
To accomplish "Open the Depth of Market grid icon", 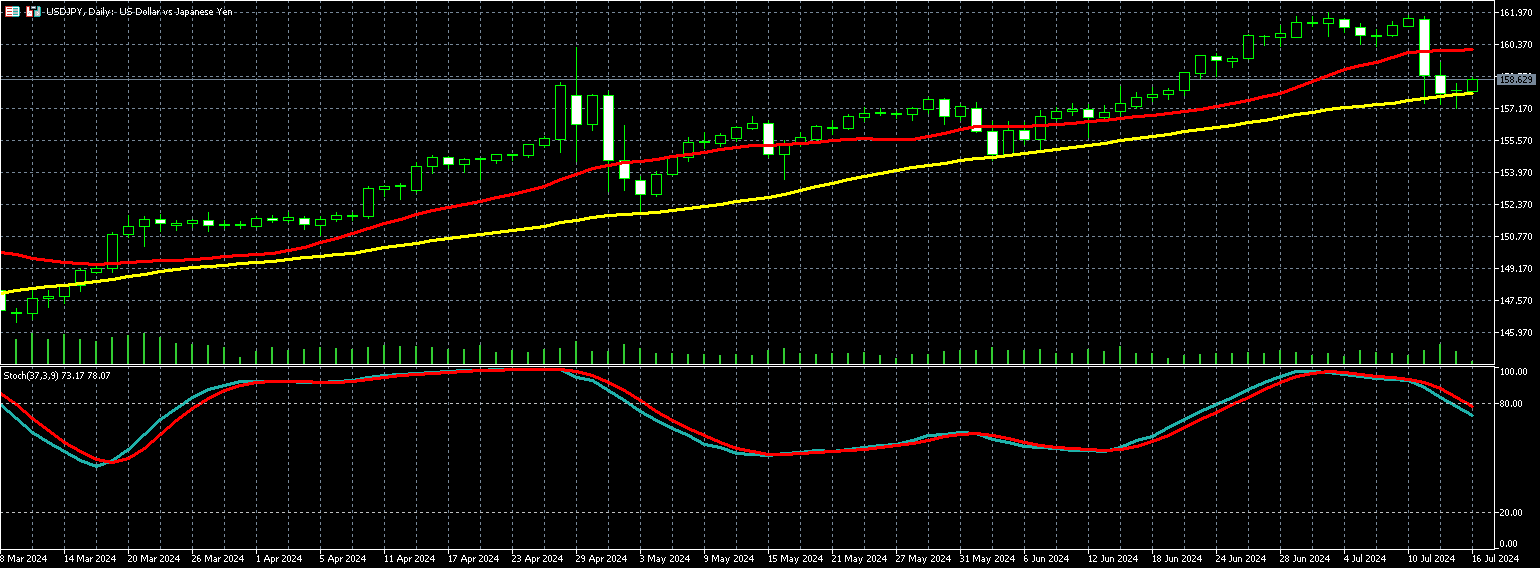I will pyautogui.click(x=13, y=12).
